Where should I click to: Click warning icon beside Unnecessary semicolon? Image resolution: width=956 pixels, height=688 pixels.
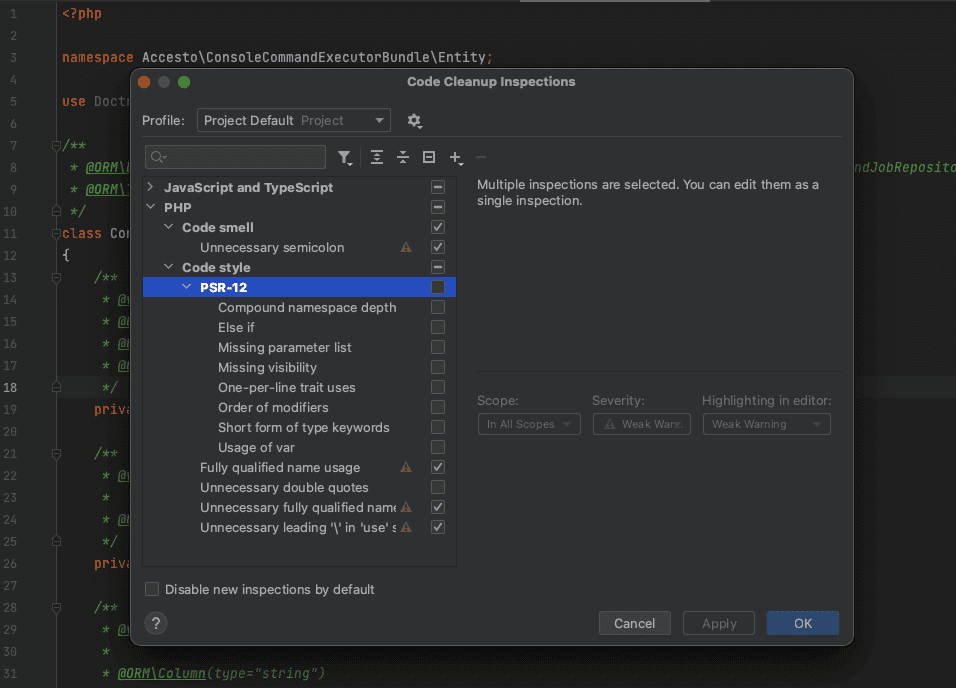click(406, 247)
